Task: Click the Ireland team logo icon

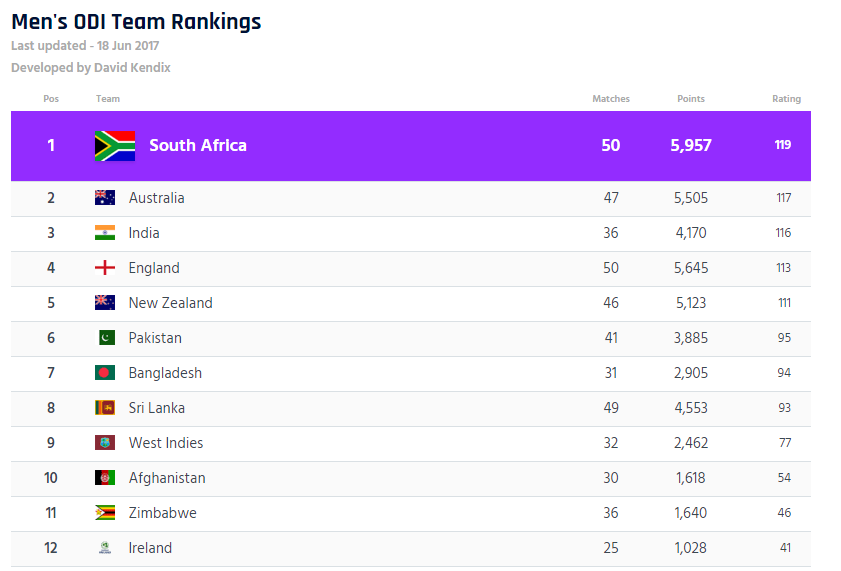Action: [x=105, y=548]
